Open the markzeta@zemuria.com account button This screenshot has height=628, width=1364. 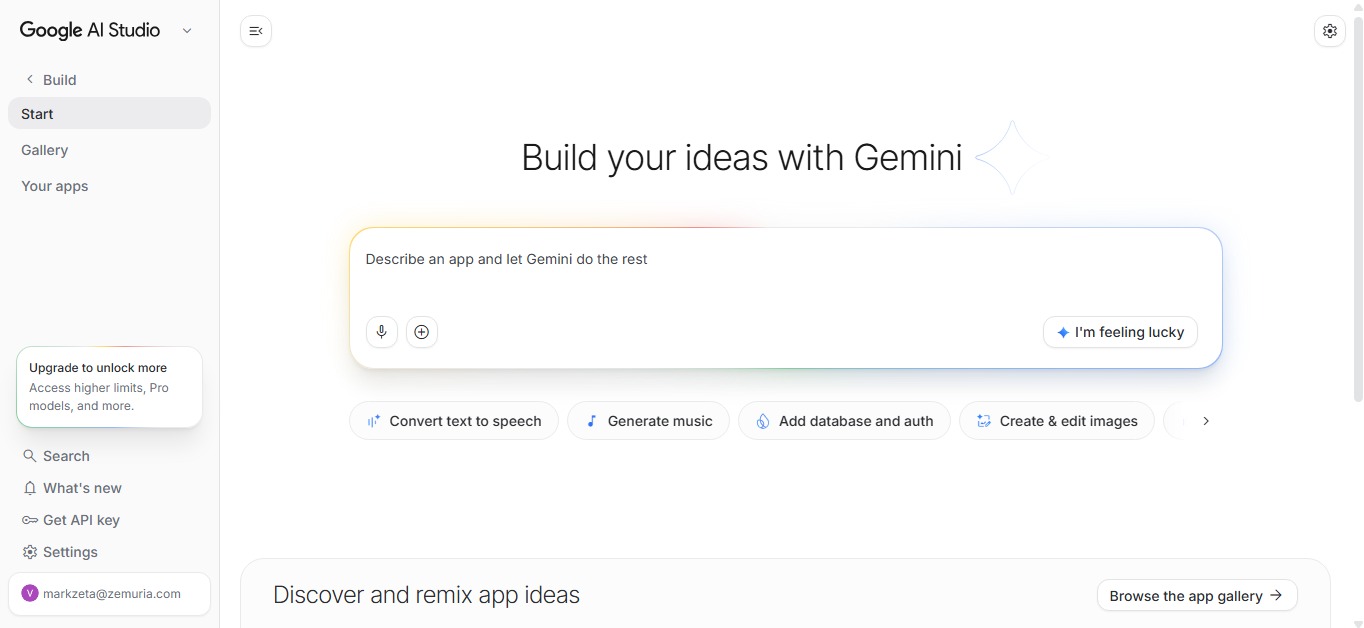[109, 593]
